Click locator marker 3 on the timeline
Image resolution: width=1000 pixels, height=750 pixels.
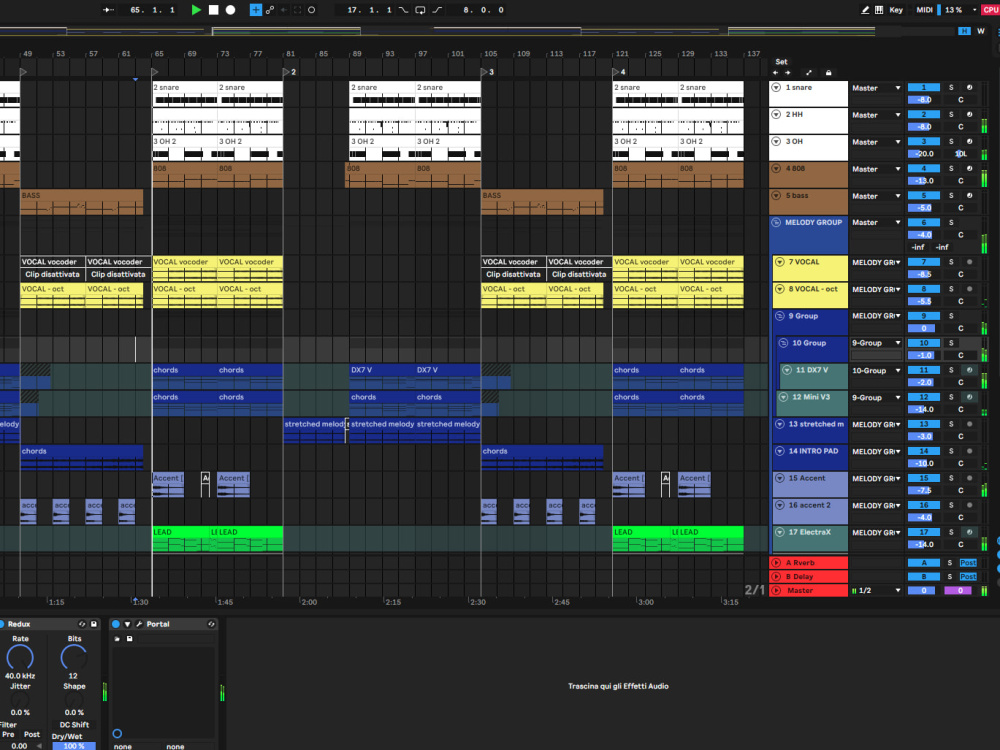pyautogui.click(x=485, y=72)
